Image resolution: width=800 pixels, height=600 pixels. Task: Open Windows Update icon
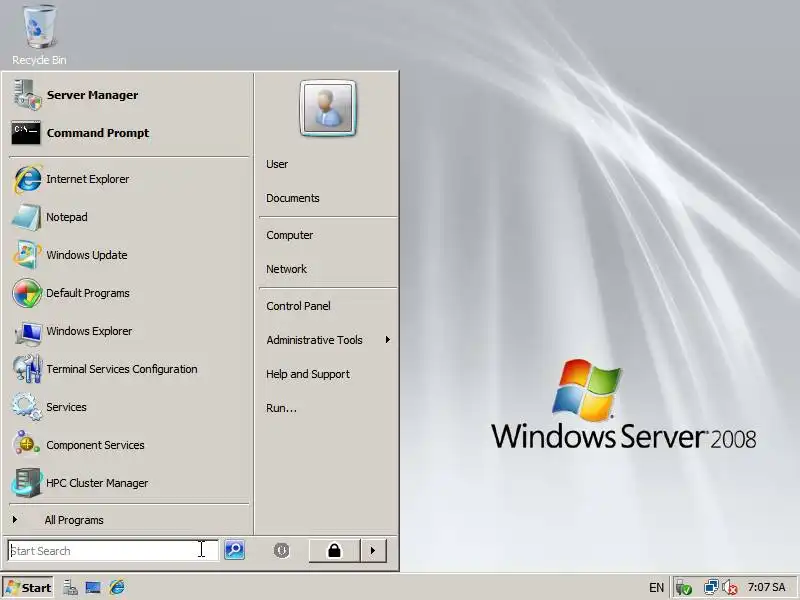(x=27, y=255)
